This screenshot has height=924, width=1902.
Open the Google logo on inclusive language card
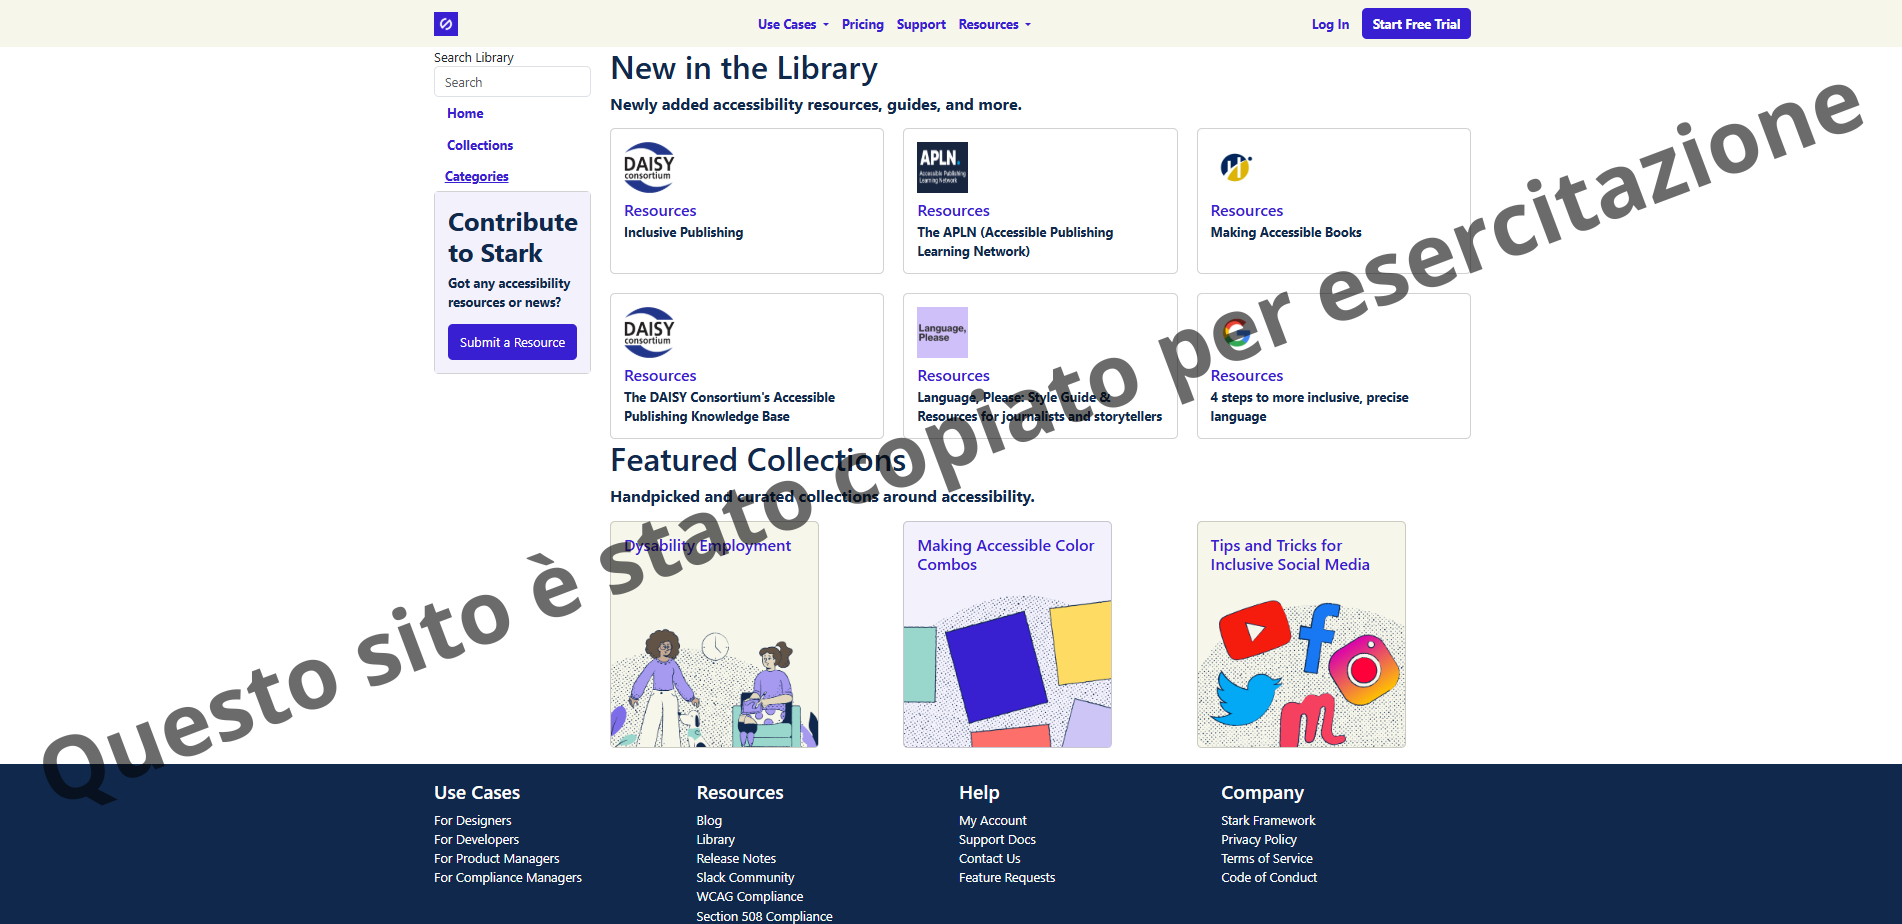pyautogui.click(x=1236, y=332)
